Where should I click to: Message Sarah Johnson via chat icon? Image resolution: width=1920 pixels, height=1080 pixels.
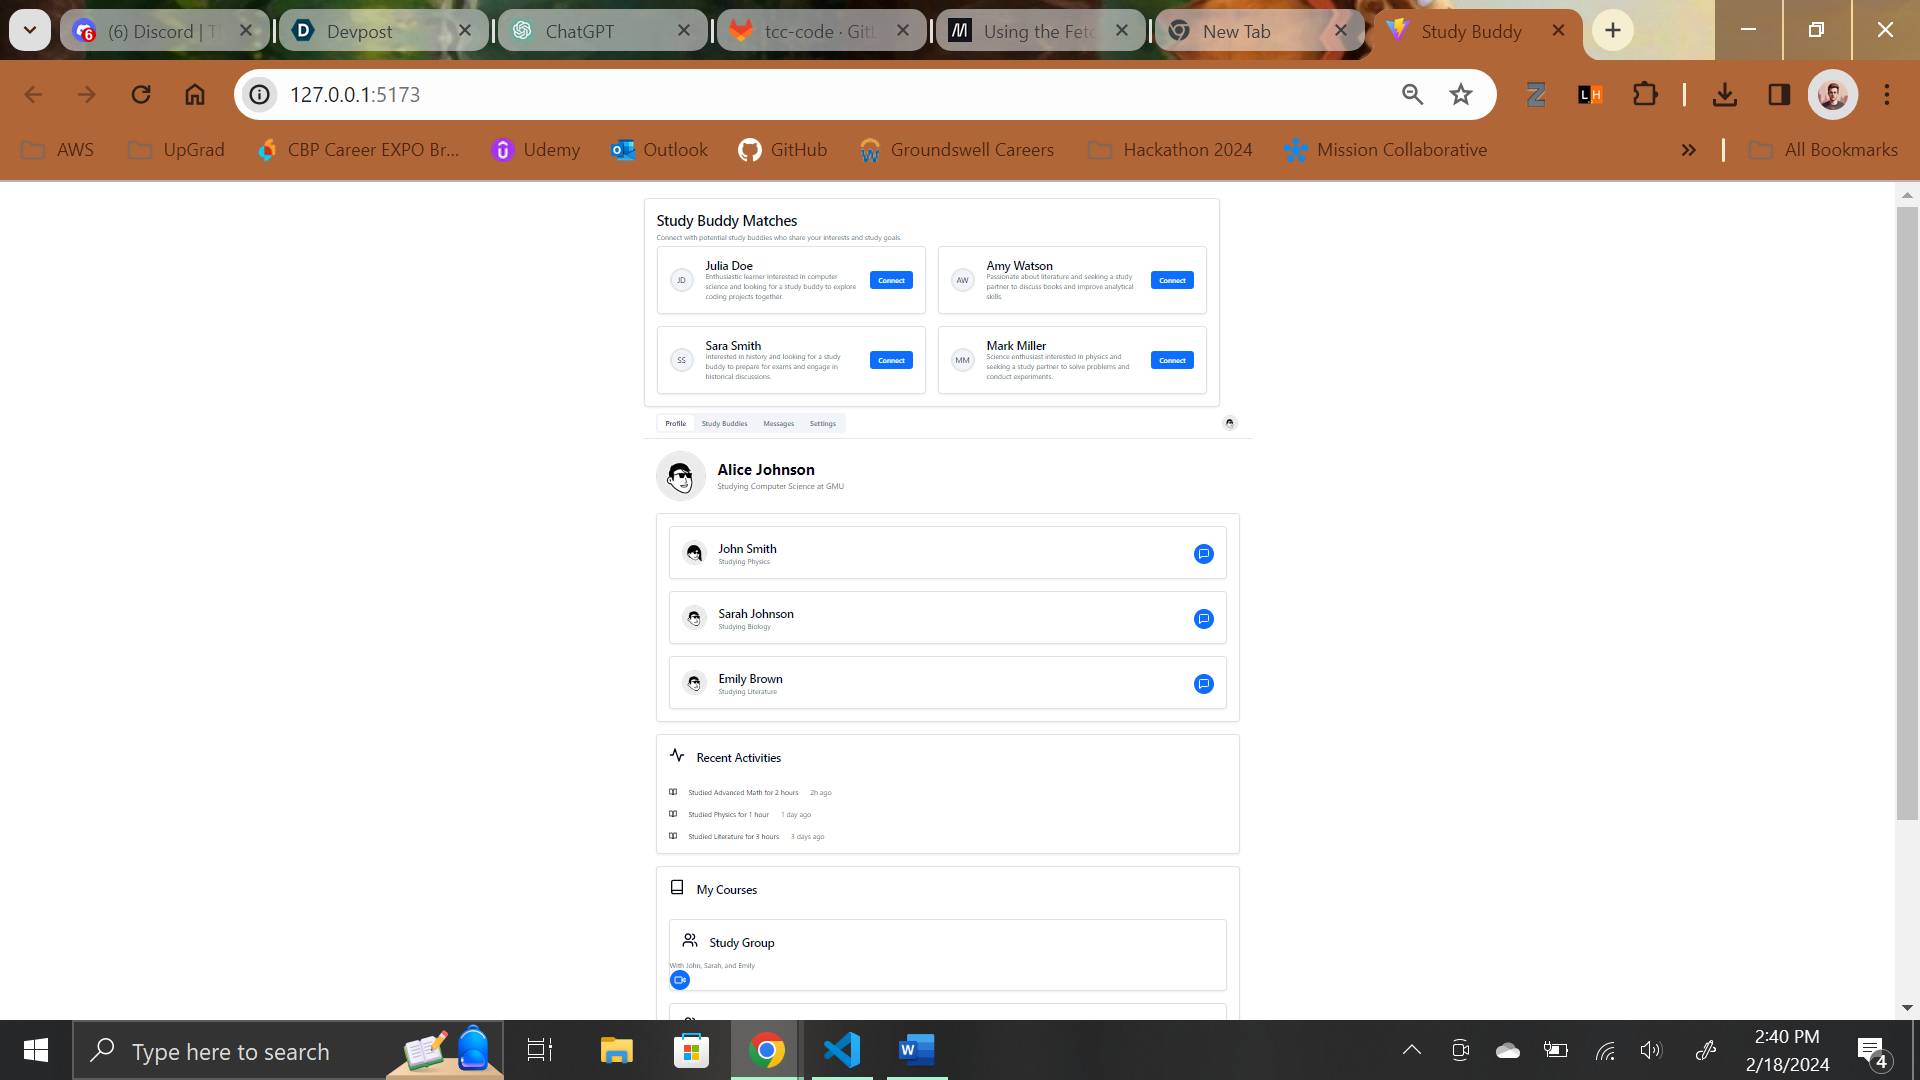1203,619
